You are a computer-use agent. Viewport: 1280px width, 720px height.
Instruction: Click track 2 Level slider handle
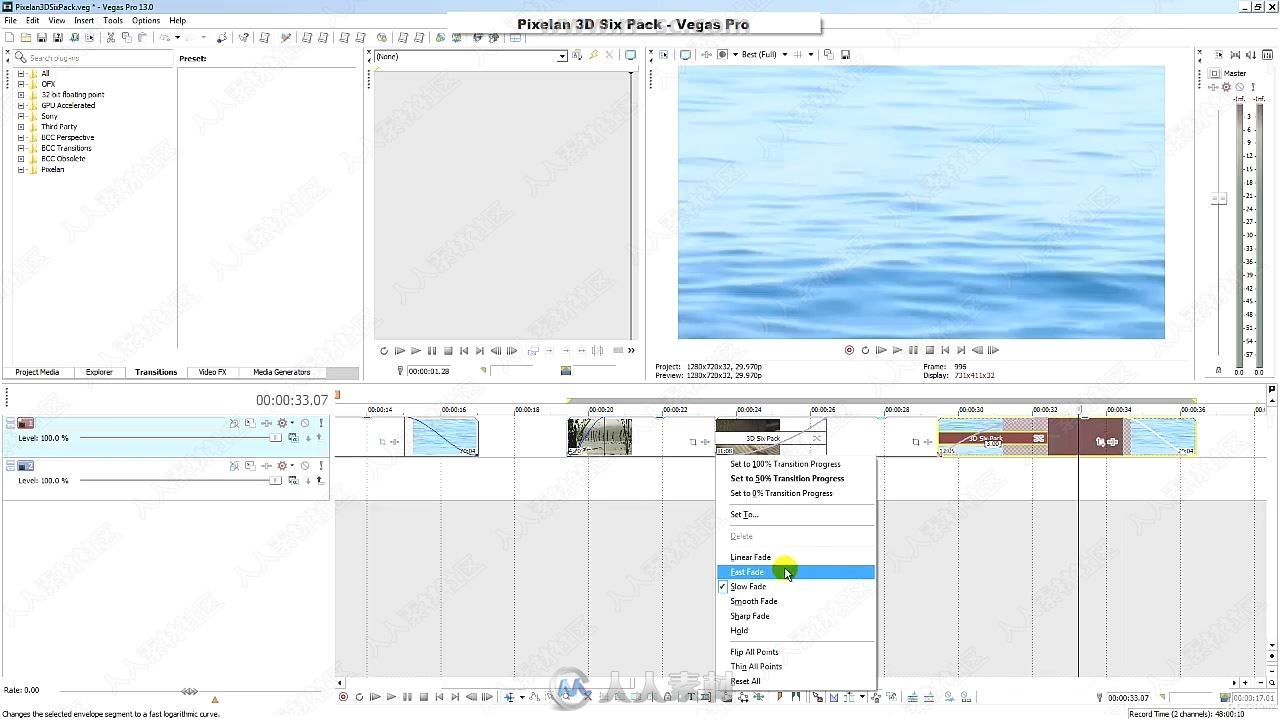(x=275, y=480)
